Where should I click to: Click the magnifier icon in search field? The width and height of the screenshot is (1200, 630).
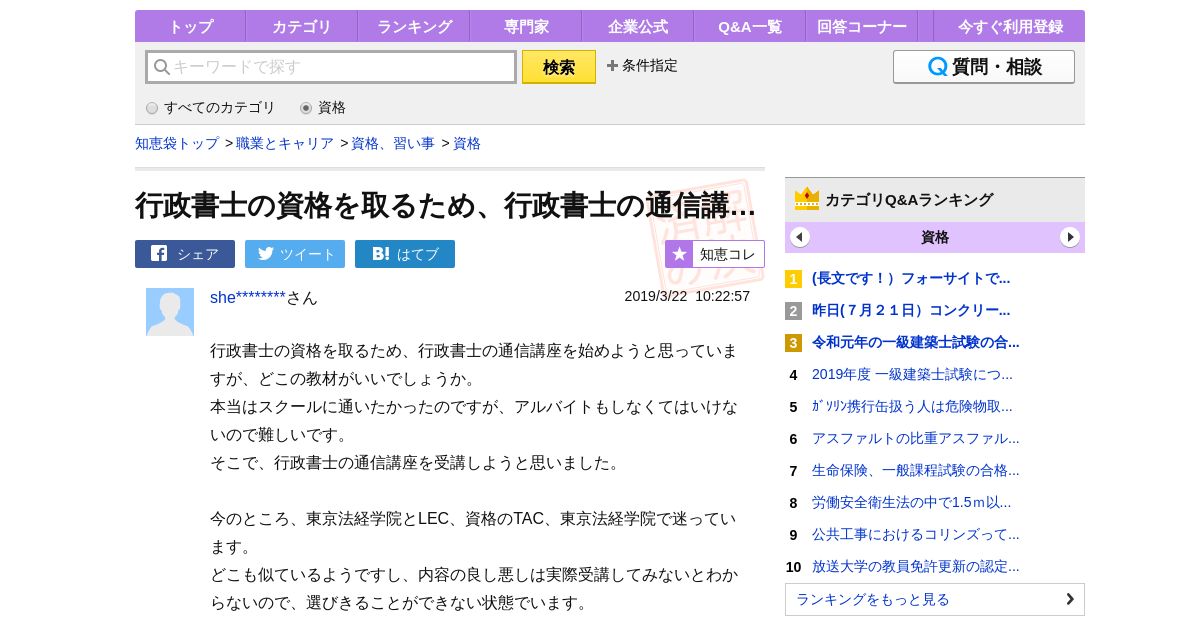tap(162, 67)
